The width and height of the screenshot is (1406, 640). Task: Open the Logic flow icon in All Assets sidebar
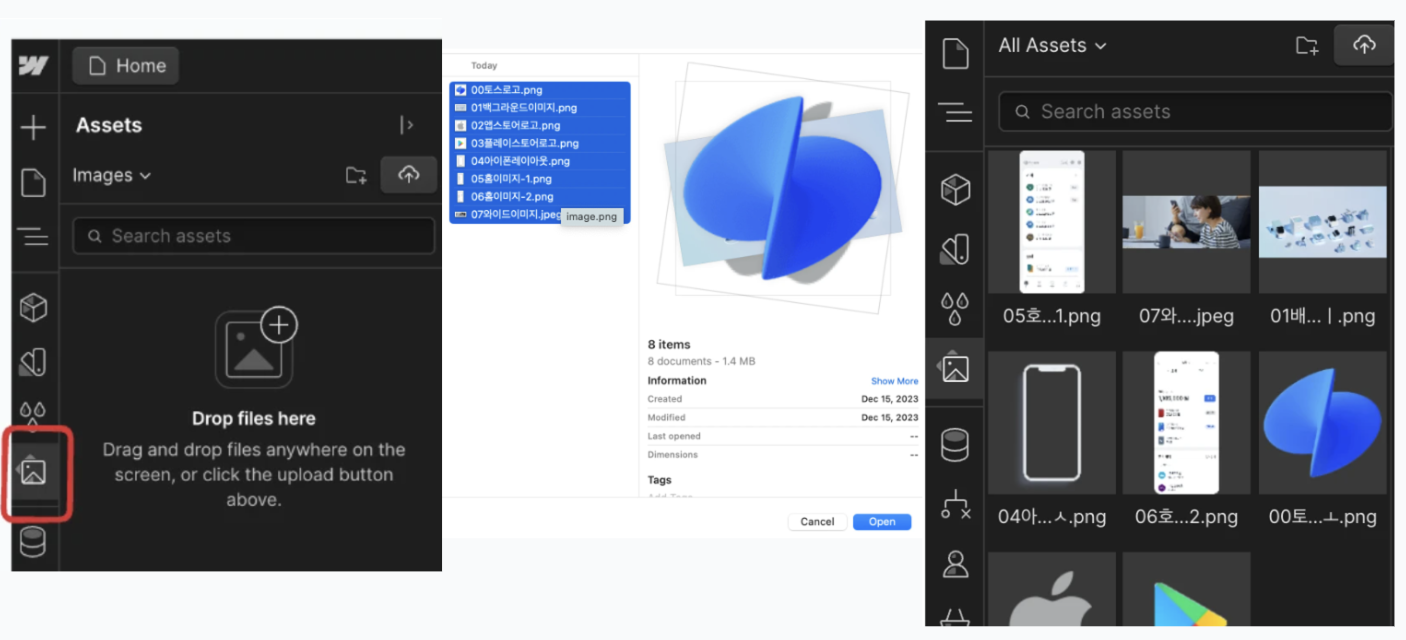[956, 505]
